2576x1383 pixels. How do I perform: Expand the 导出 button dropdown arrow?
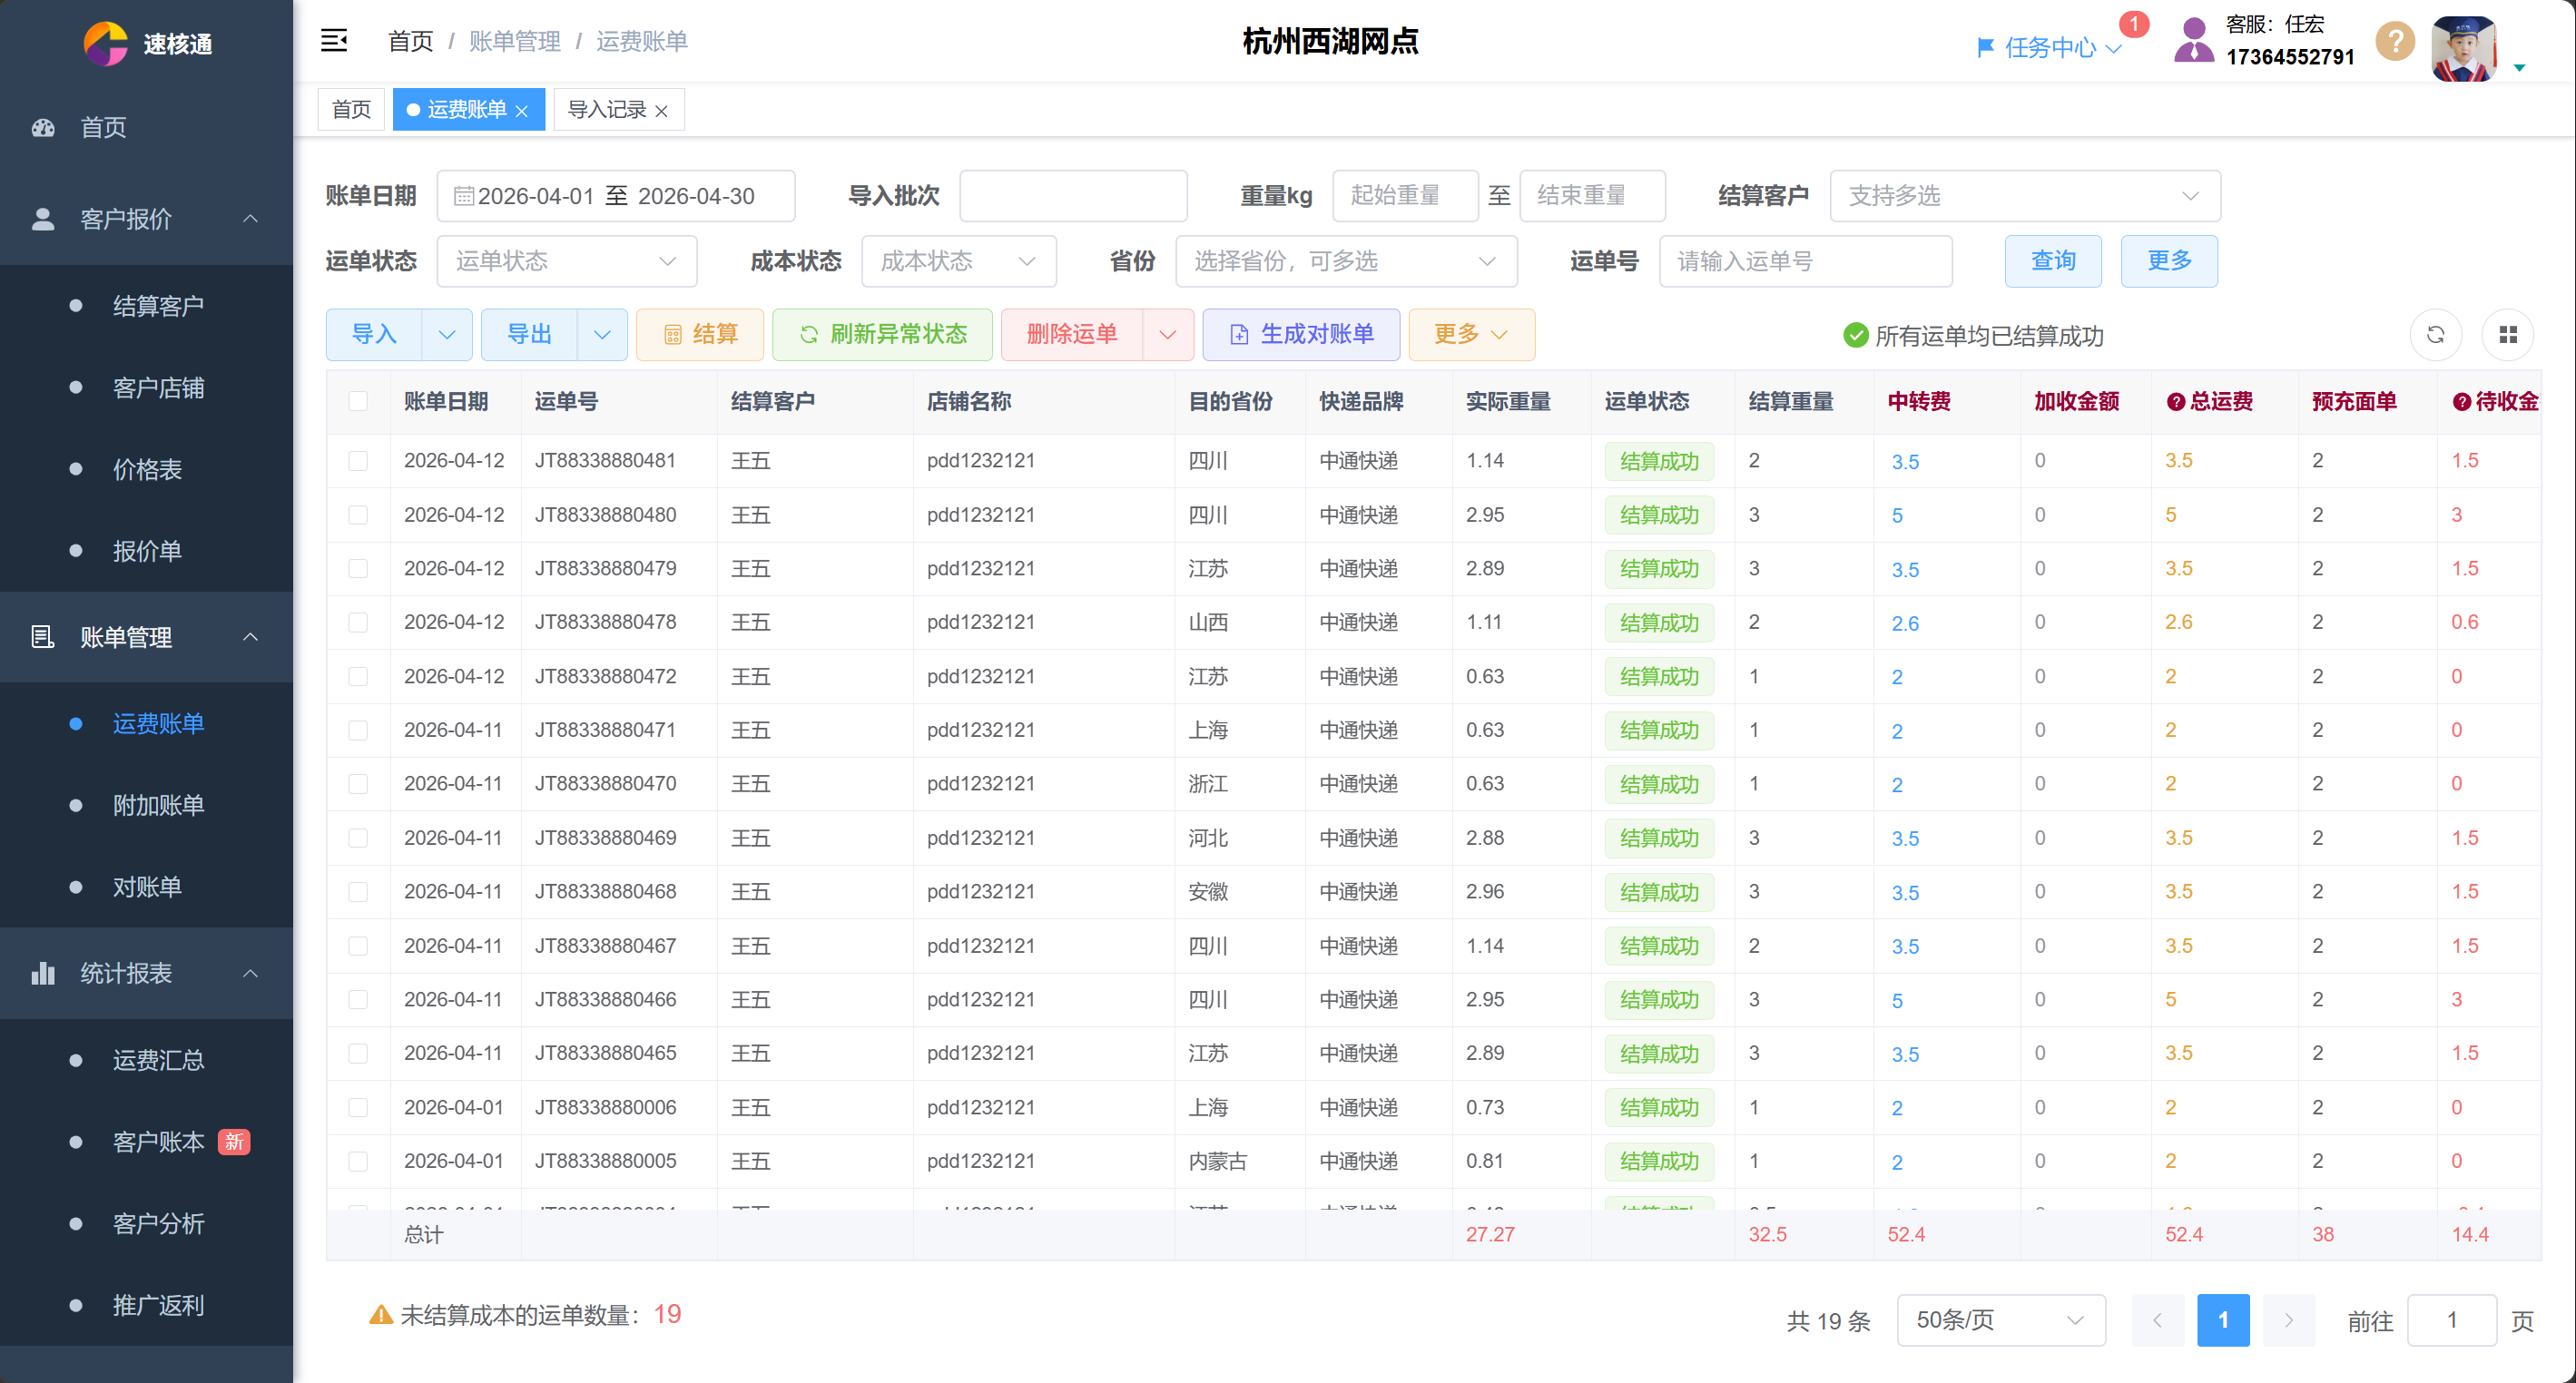[x=602, y=335]
